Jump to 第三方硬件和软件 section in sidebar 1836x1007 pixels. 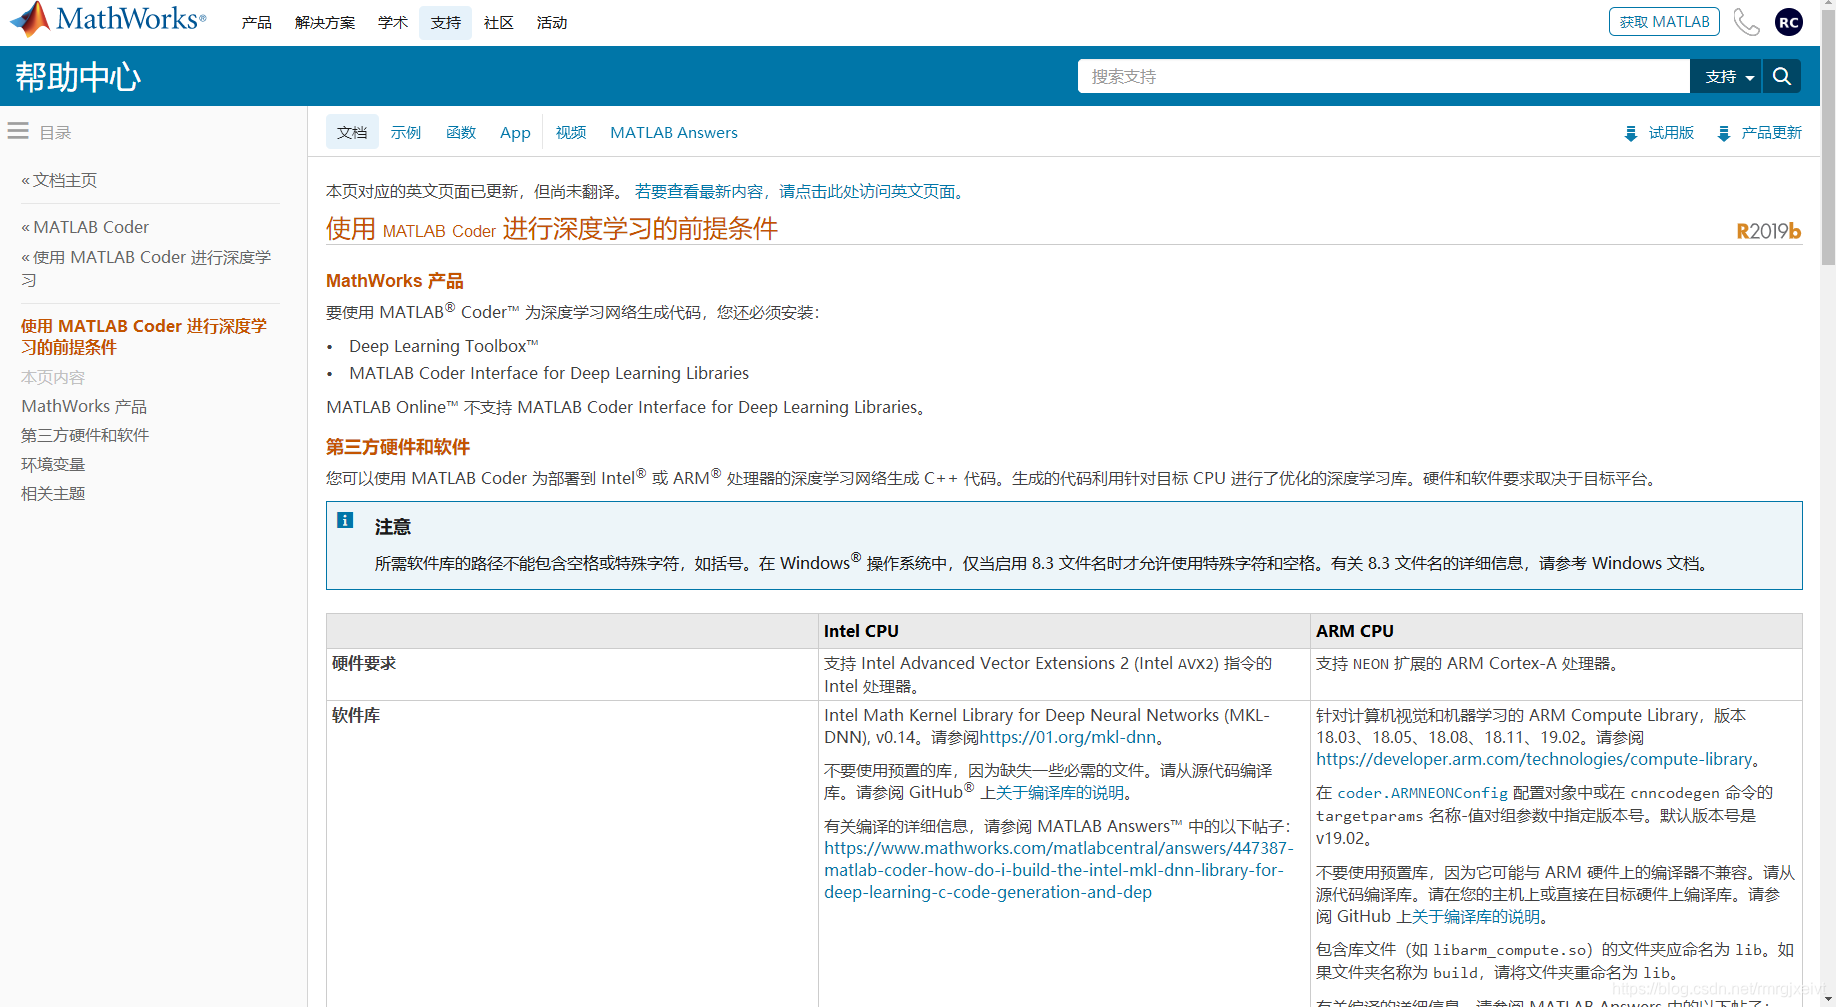pyautogui.click(x=85, y=435)
